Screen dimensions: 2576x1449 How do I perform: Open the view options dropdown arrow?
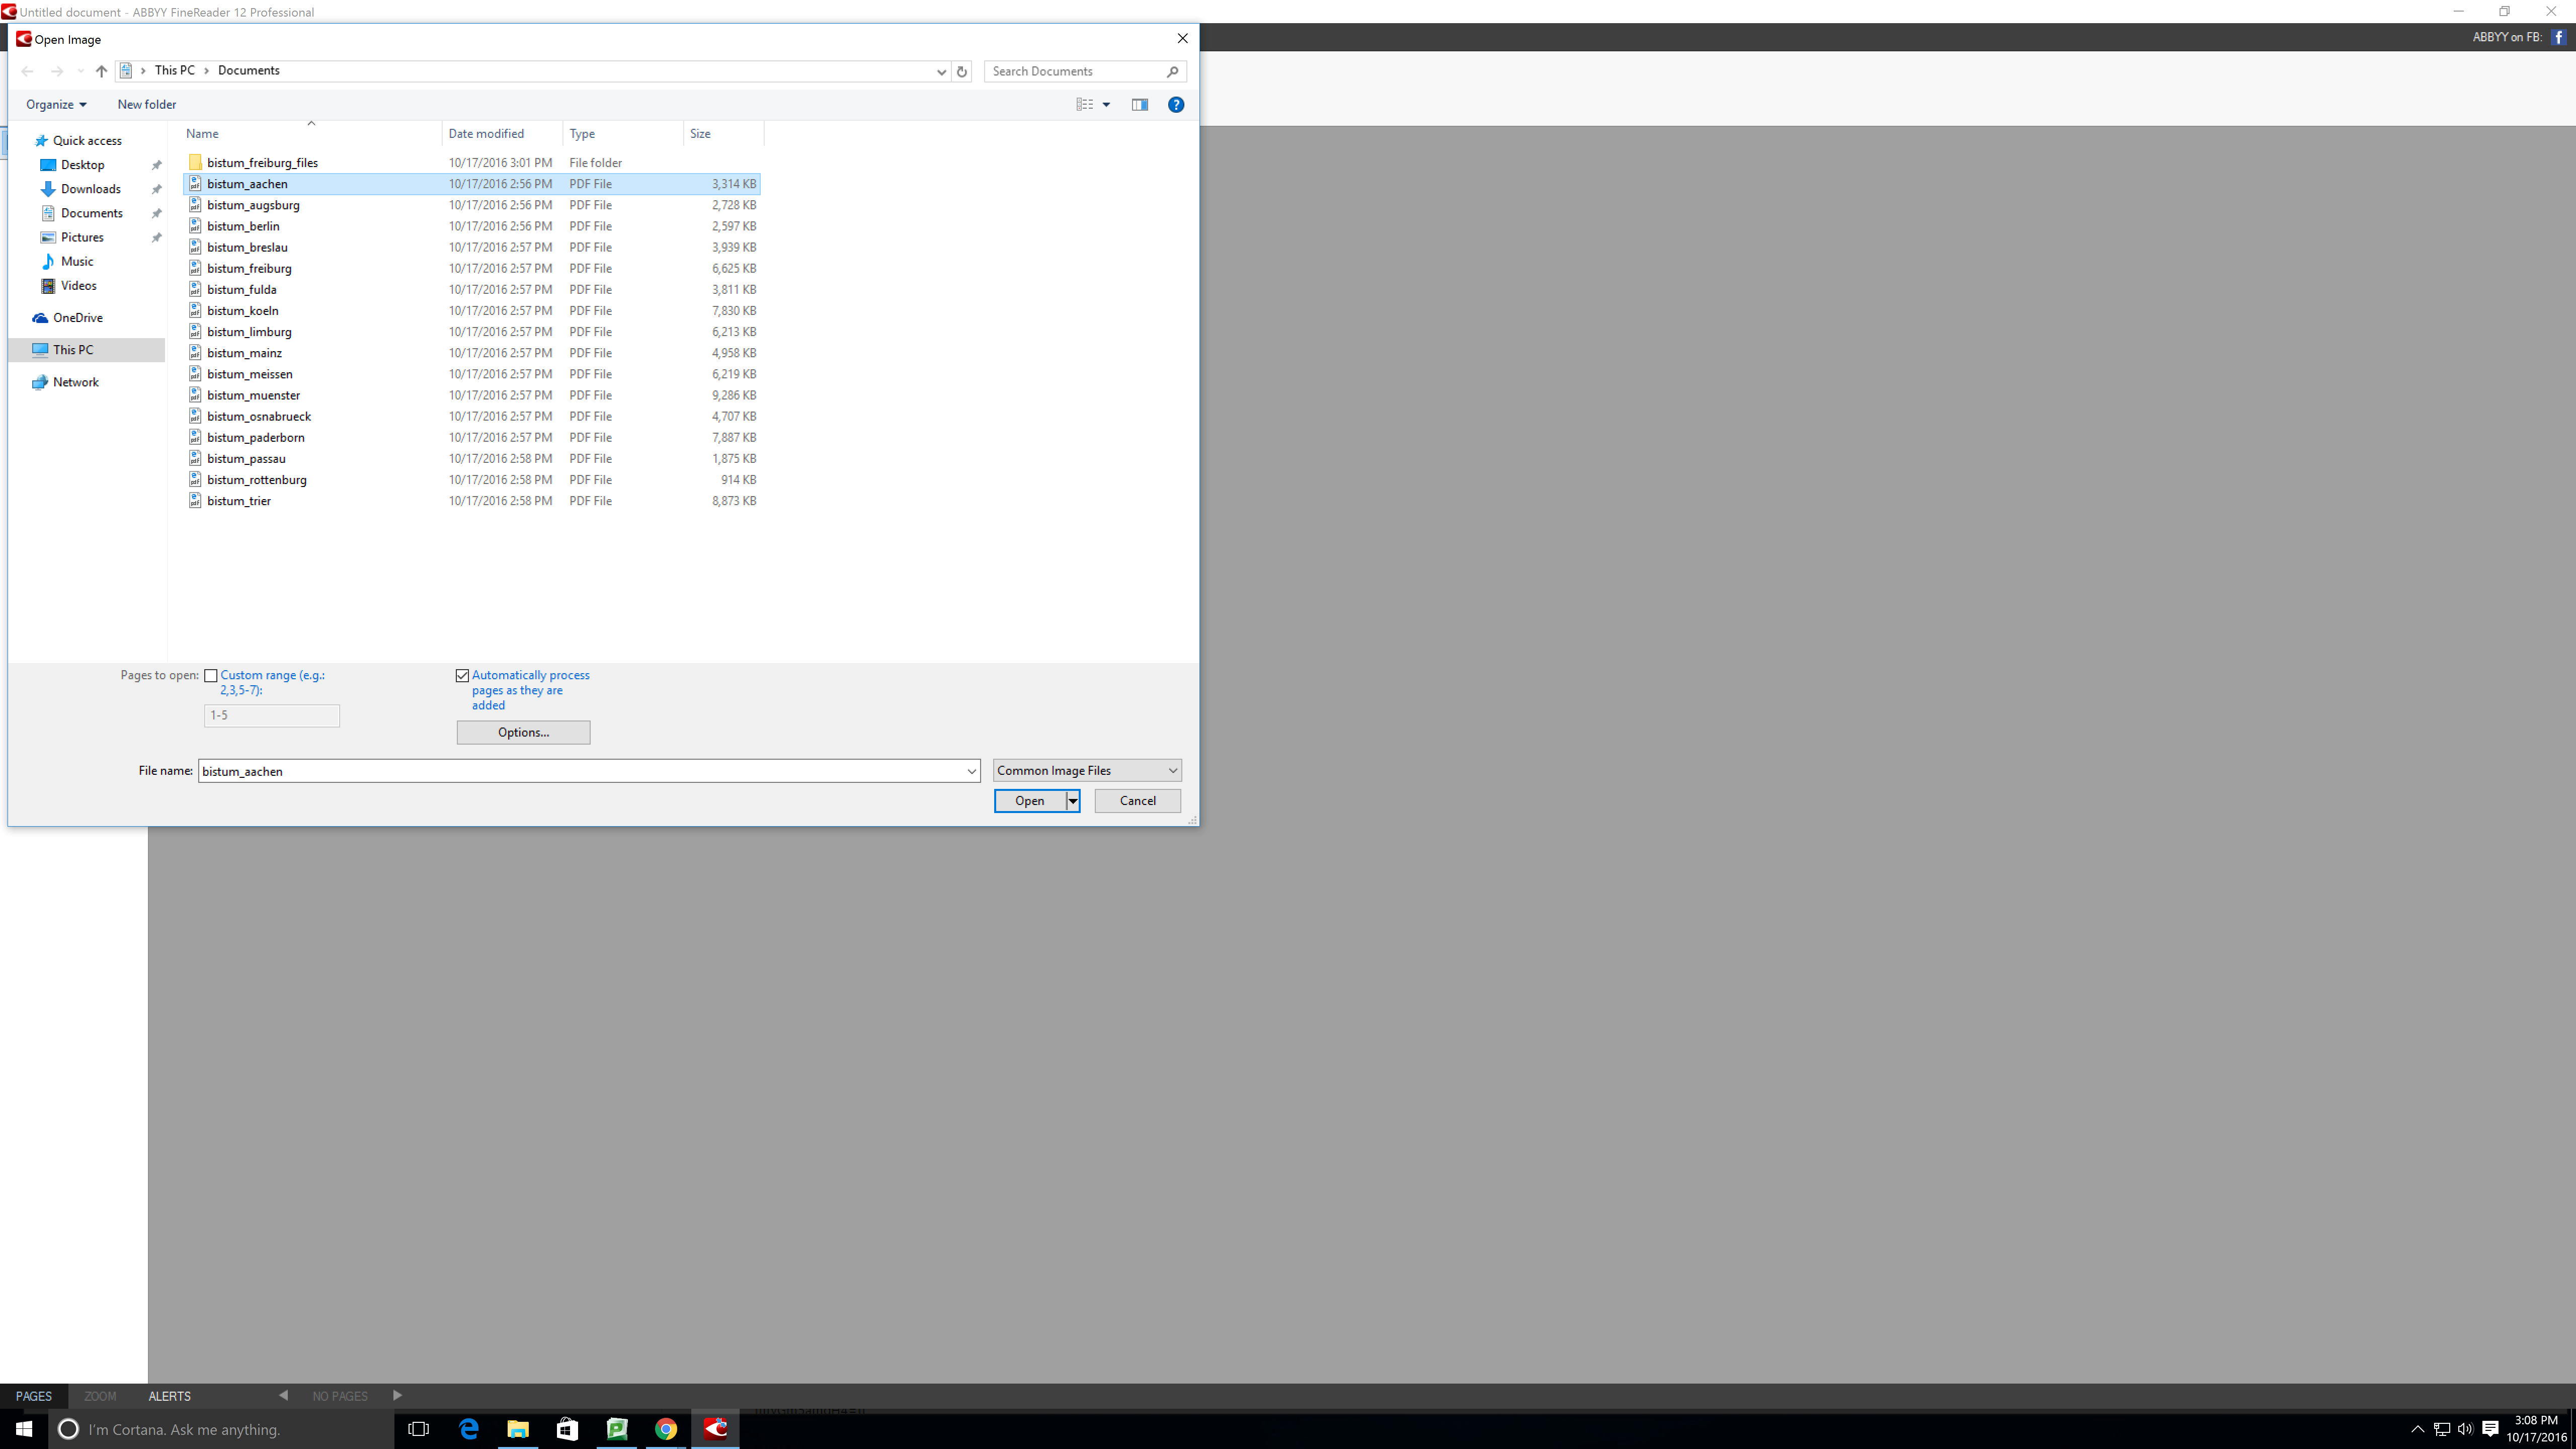(1106, 104)
